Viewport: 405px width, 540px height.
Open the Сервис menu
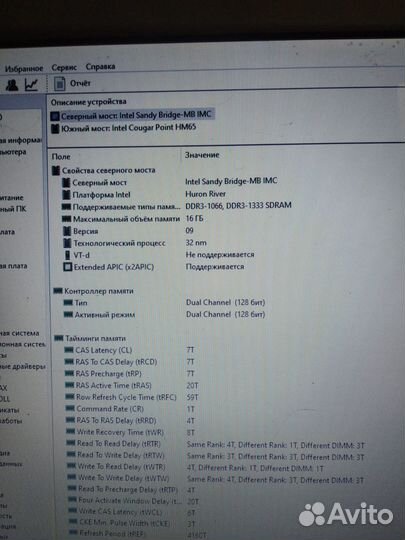pyautogui.click(x=64, y=68)
